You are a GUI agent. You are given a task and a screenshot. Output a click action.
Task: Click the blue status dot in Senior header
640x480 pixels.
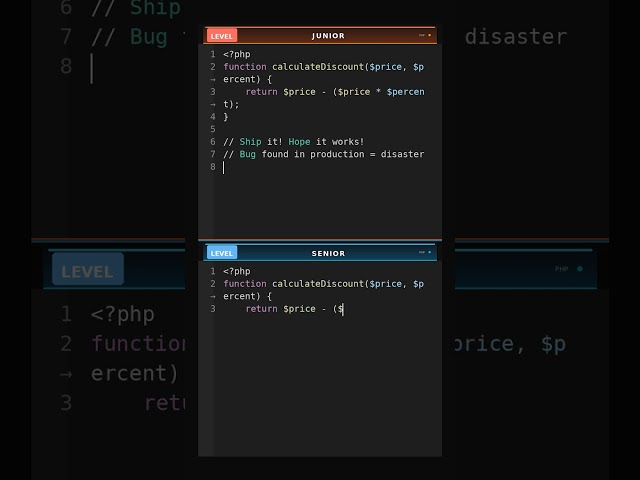click(430, 253)
